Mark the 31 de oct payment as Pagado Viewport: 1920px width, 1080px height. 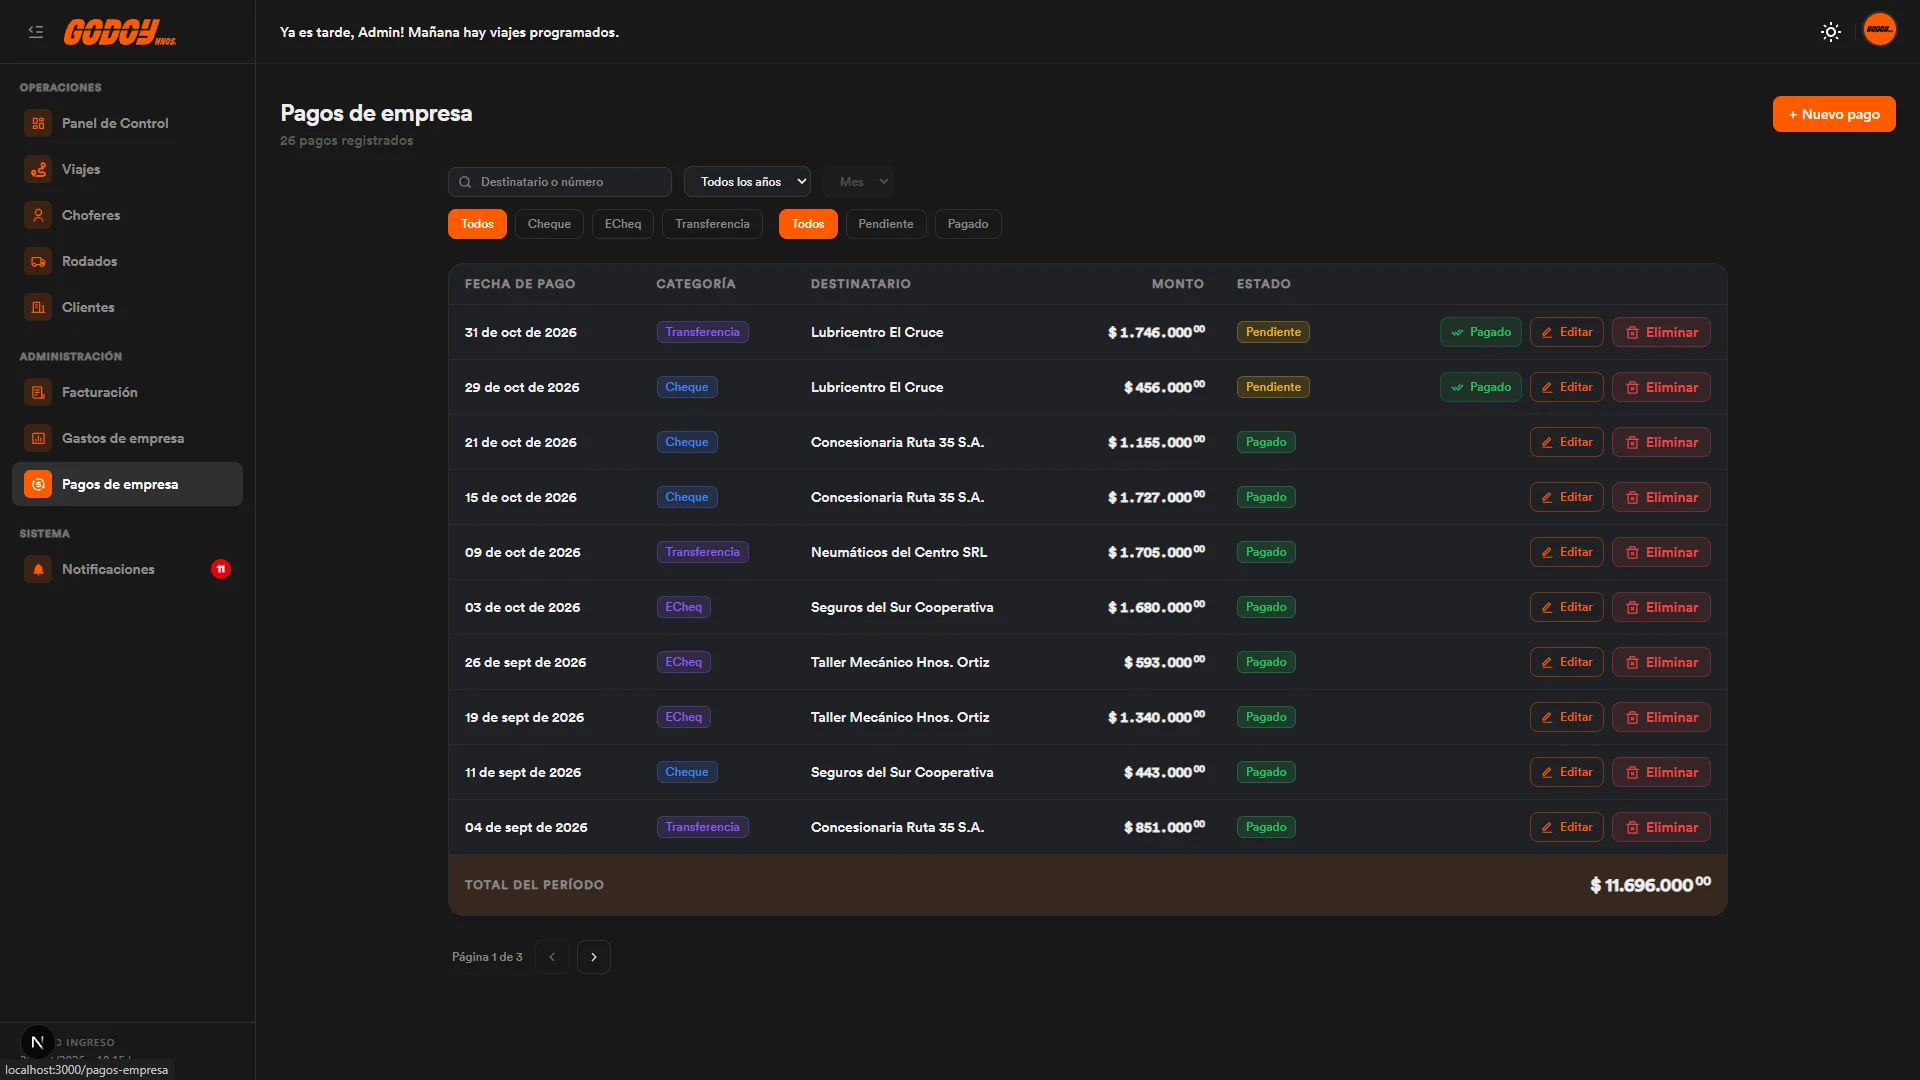pos(1480,332)
